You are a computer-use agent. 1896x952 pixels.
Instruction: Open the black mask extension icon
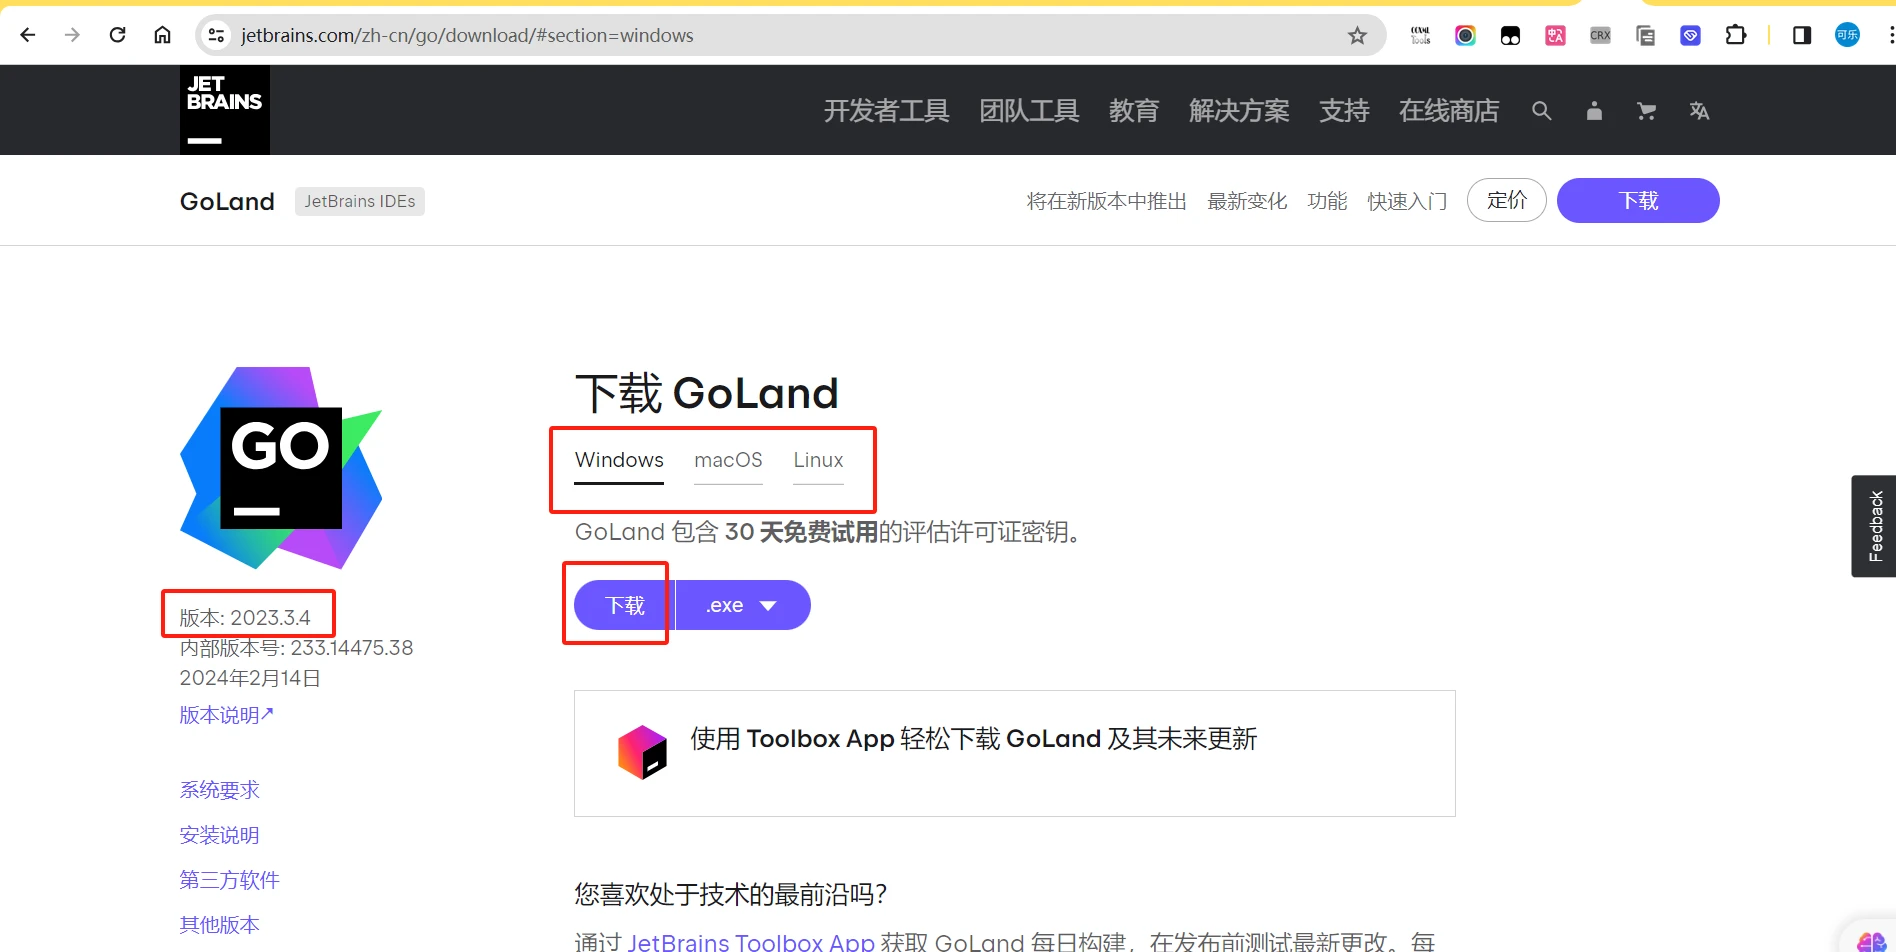click(x=1510, y=35)
